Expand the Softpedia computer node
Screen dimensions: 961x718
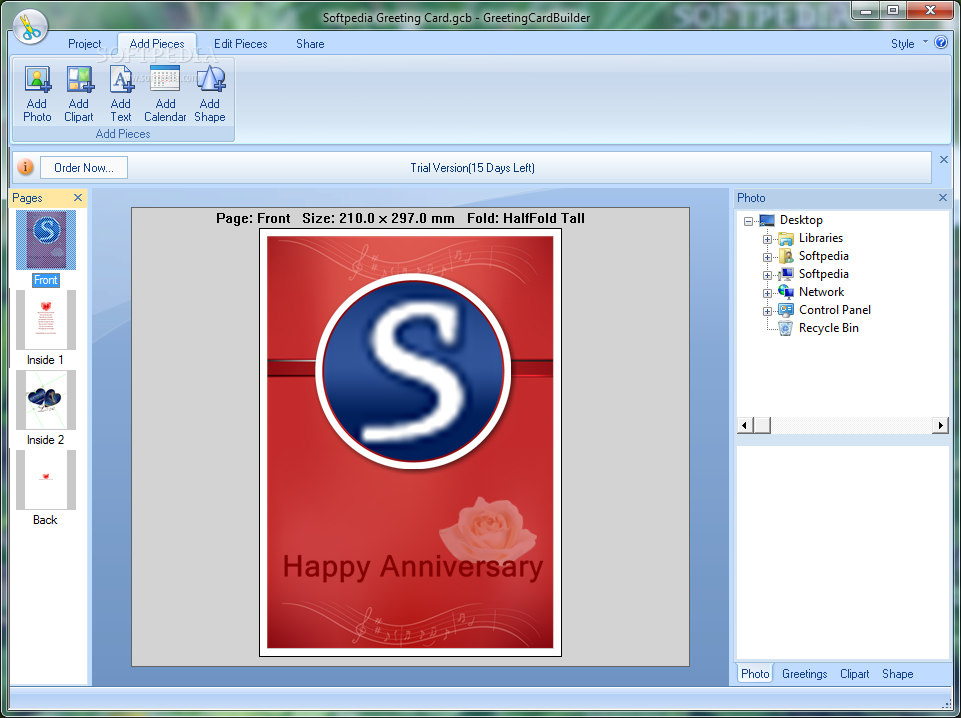click(767, 275)
